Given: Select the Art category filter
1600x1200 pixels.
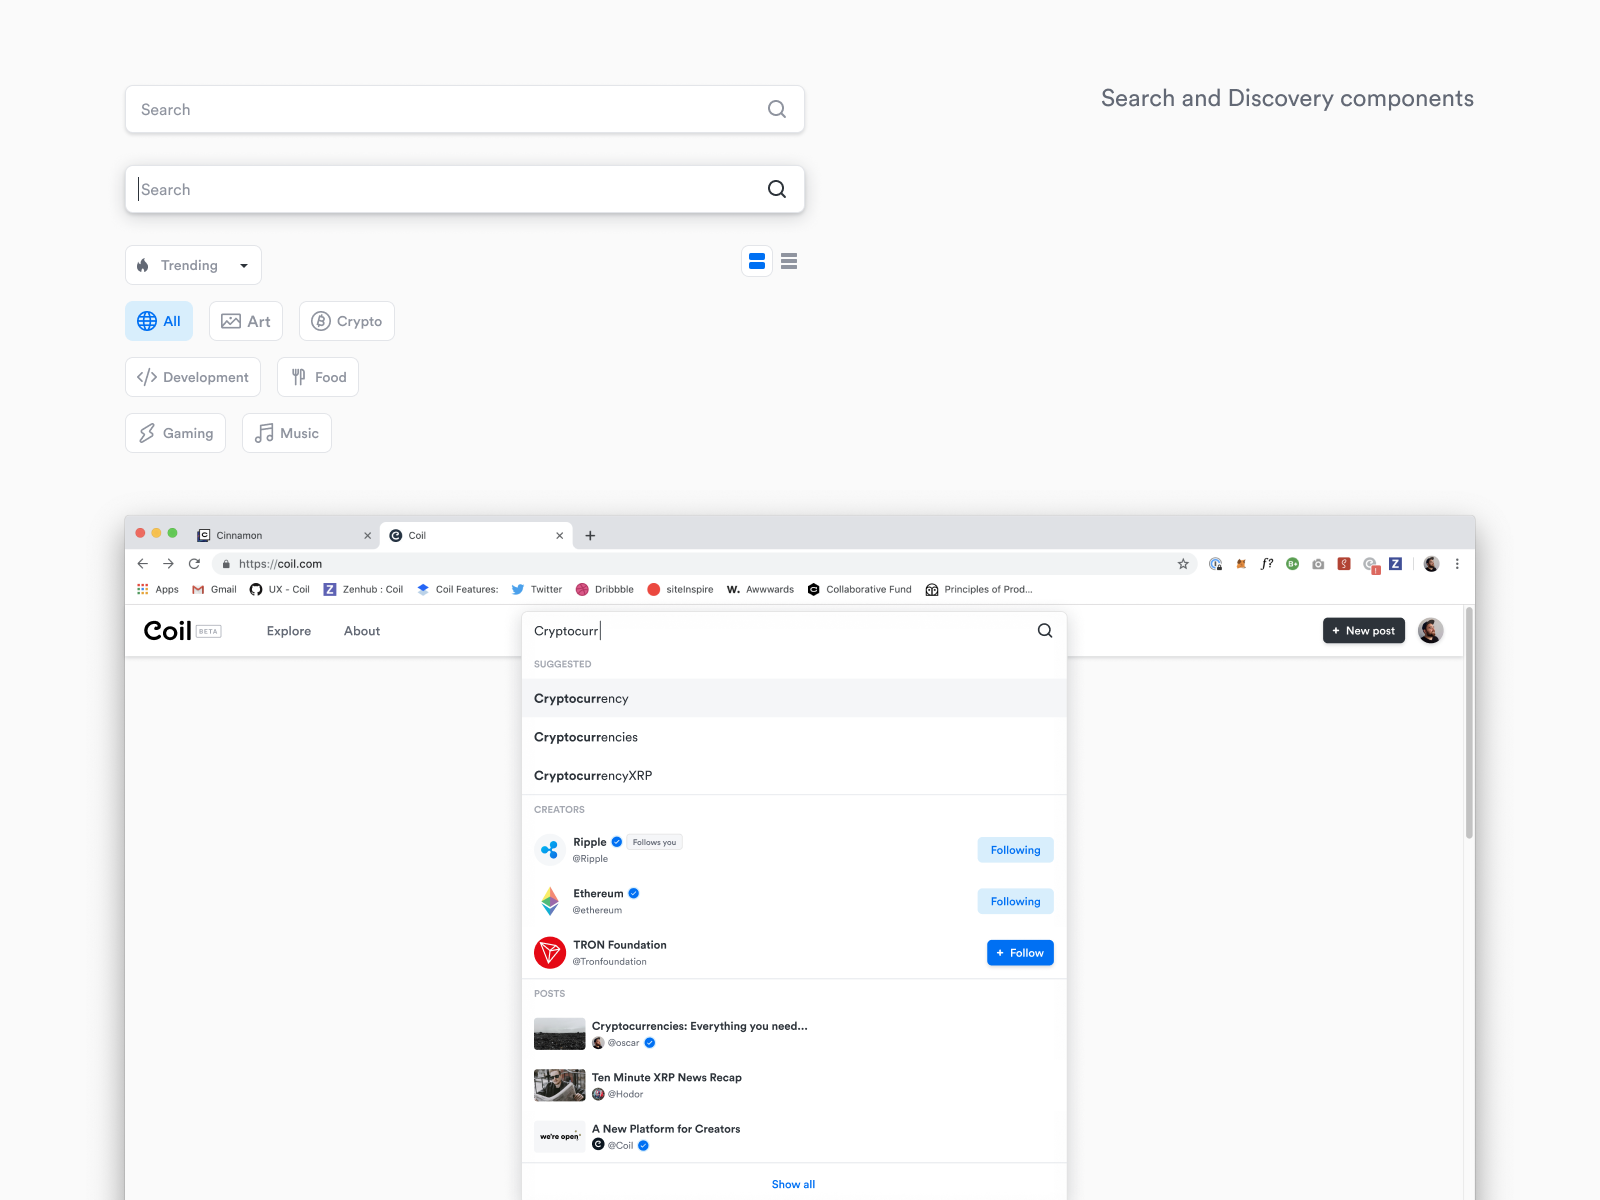Looking at the screenshot, I should (246, 321).
